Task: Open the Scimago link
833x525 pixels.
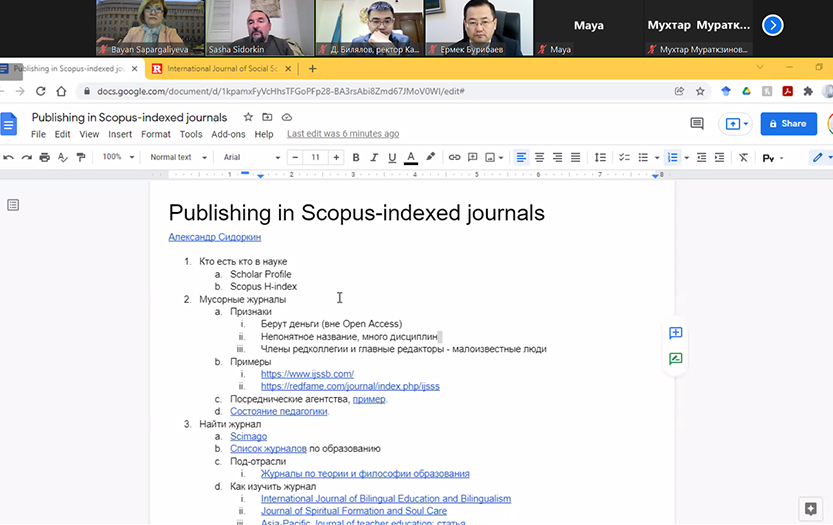Action: [x=248, y=437]
